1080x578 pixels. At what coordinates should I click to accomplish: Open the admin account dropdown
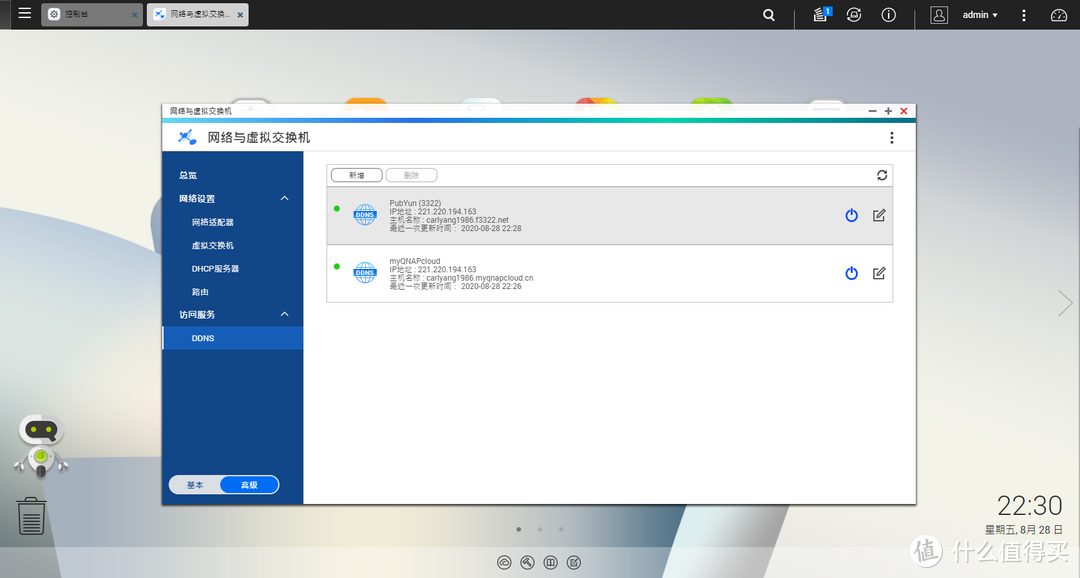979,14
